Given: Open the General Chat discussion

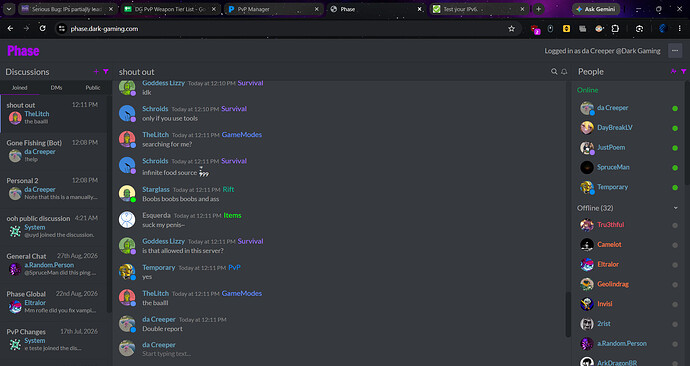Looking at the screenshot, I should point(53,265).
